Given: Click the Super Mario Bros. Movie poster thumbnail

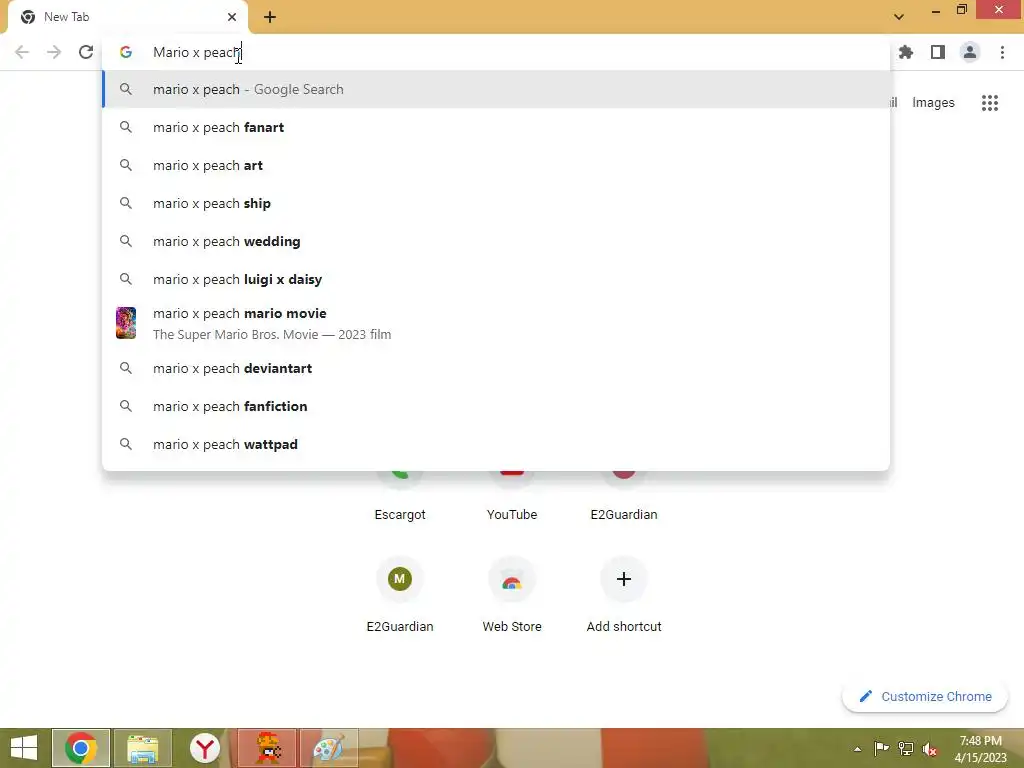Looking at the screenshot, I should pos(126,323).
